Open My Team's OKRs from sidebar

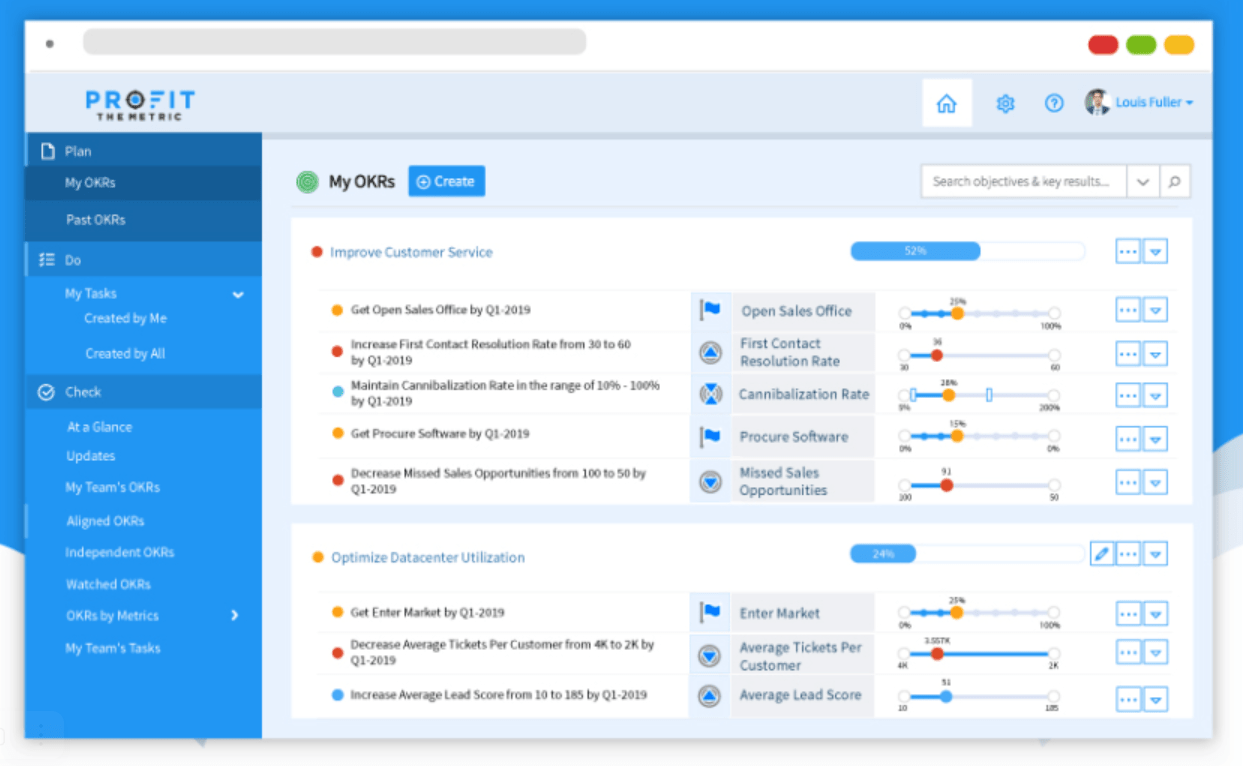pyautogui.click(x=112, y=488)
